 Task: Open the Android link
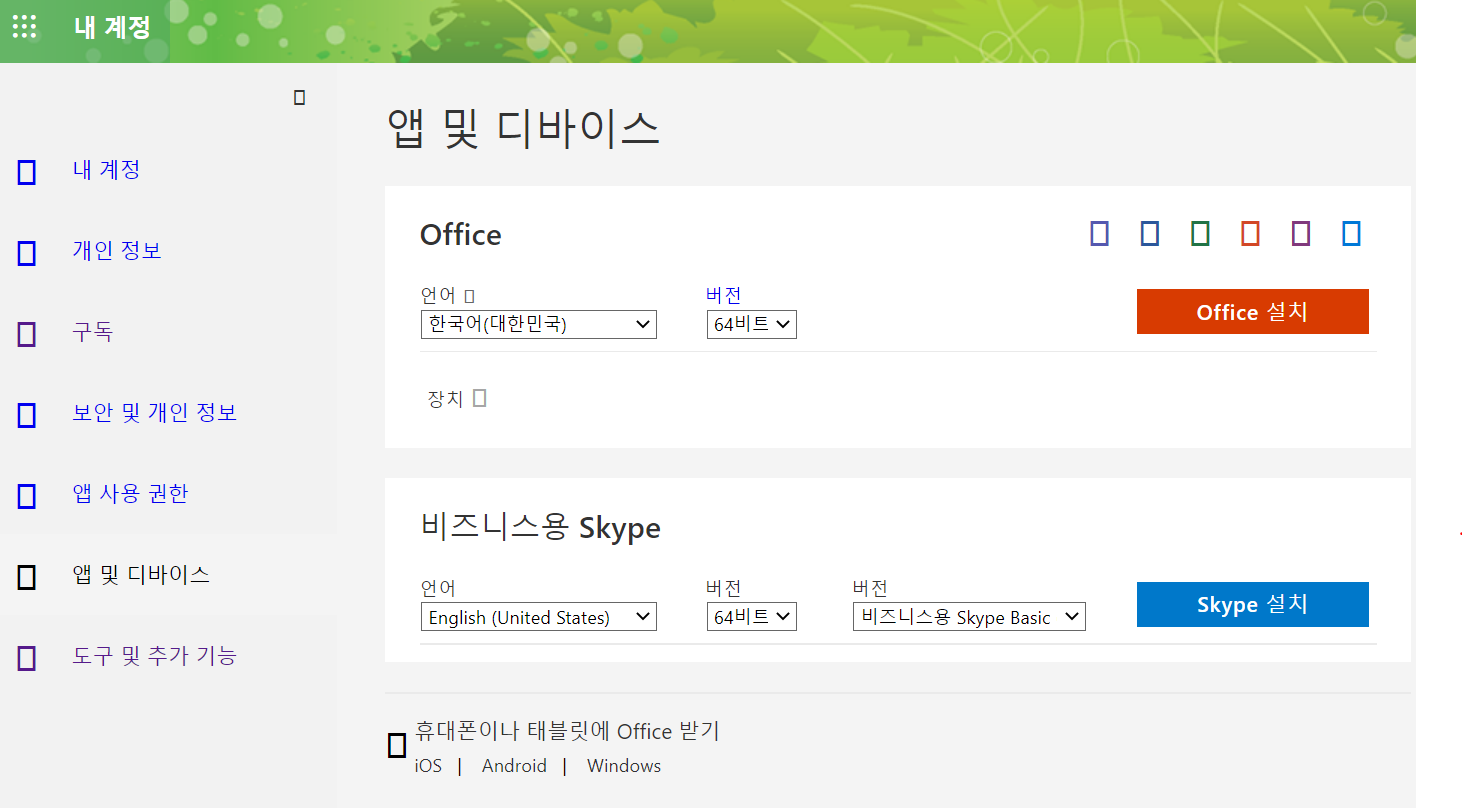click(x=514, y=766)
